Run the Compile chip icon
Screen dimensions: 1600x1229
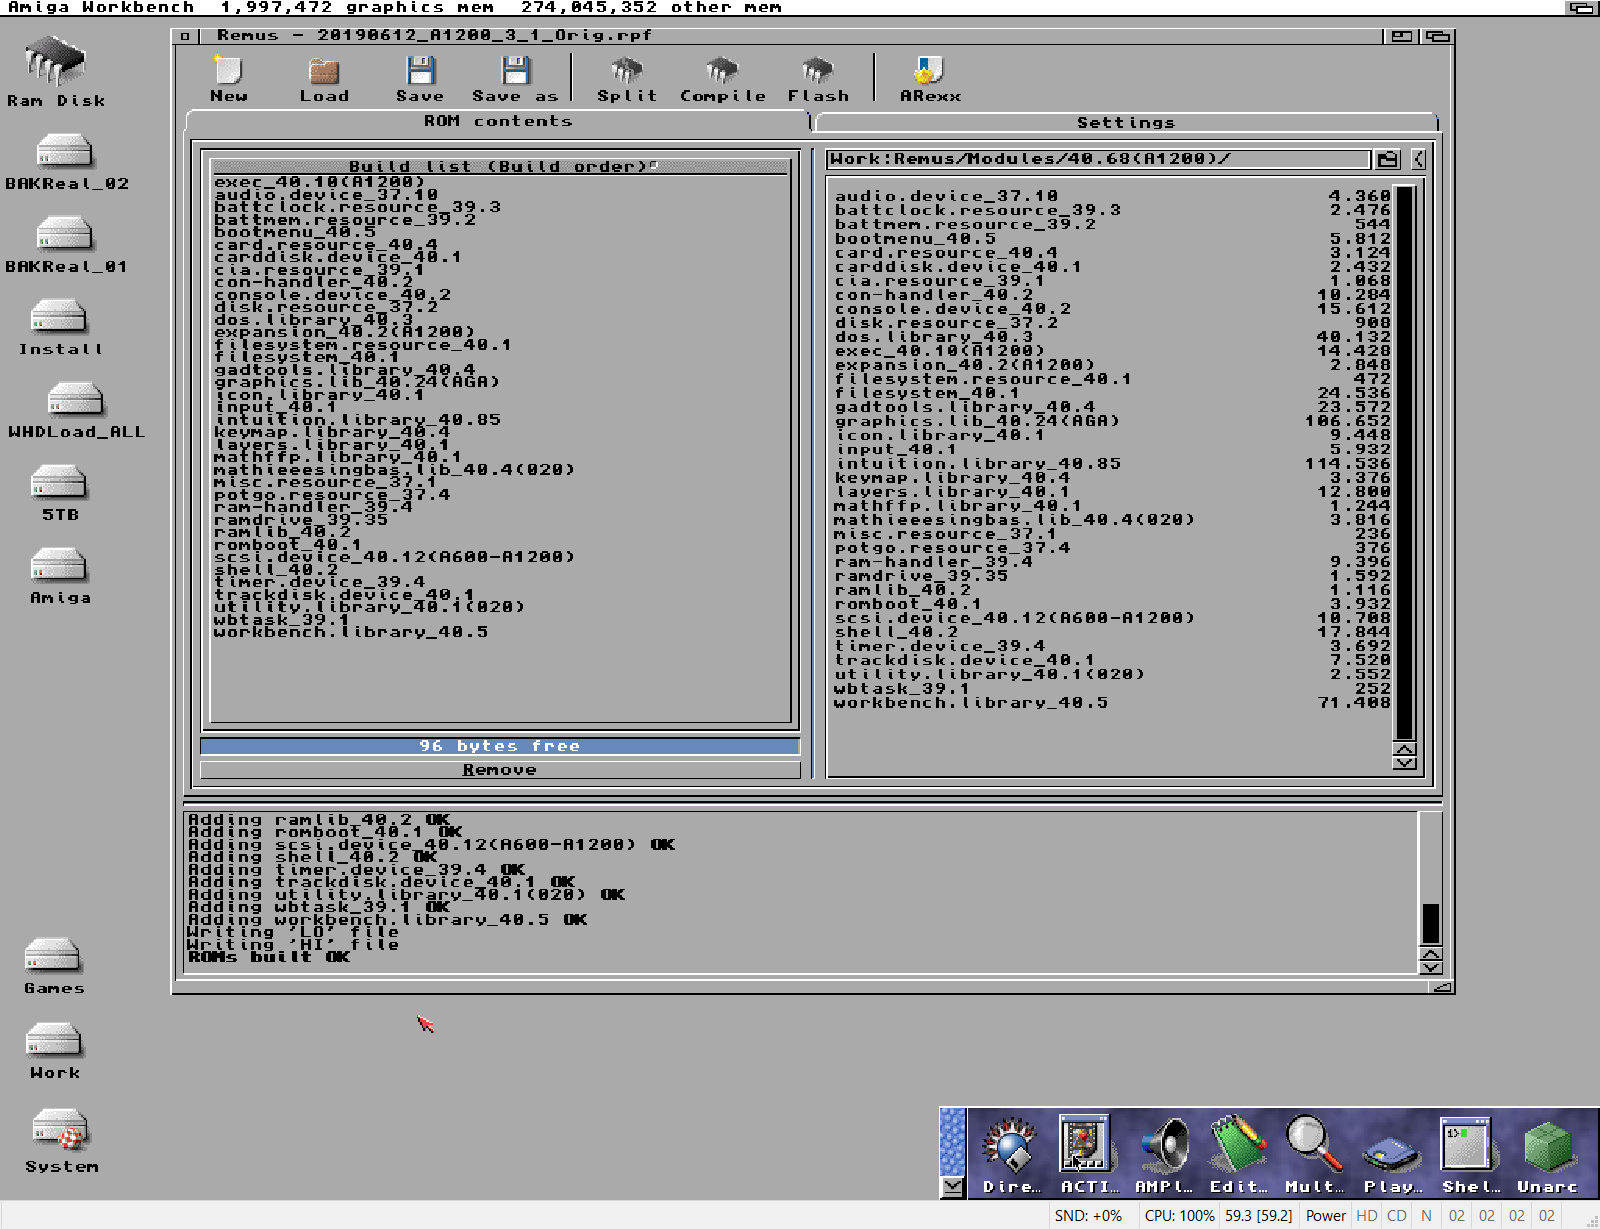[722, 79]
